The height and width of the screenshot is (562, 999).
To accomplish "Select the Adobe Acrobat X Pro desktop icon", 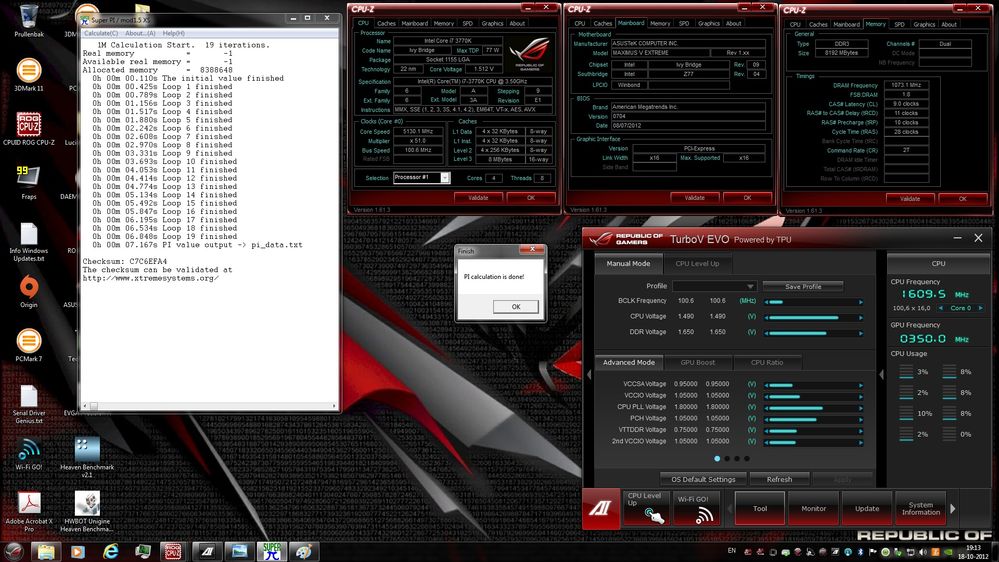I will [29, 512].
